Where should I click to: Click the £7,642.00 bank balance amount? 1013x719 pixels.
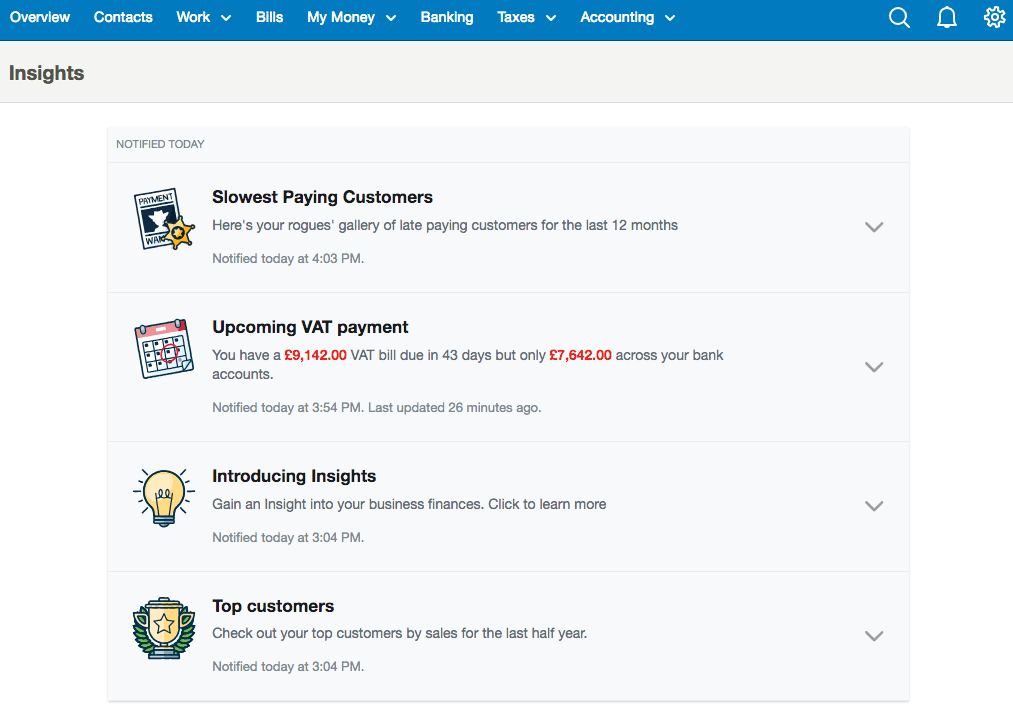580,355
